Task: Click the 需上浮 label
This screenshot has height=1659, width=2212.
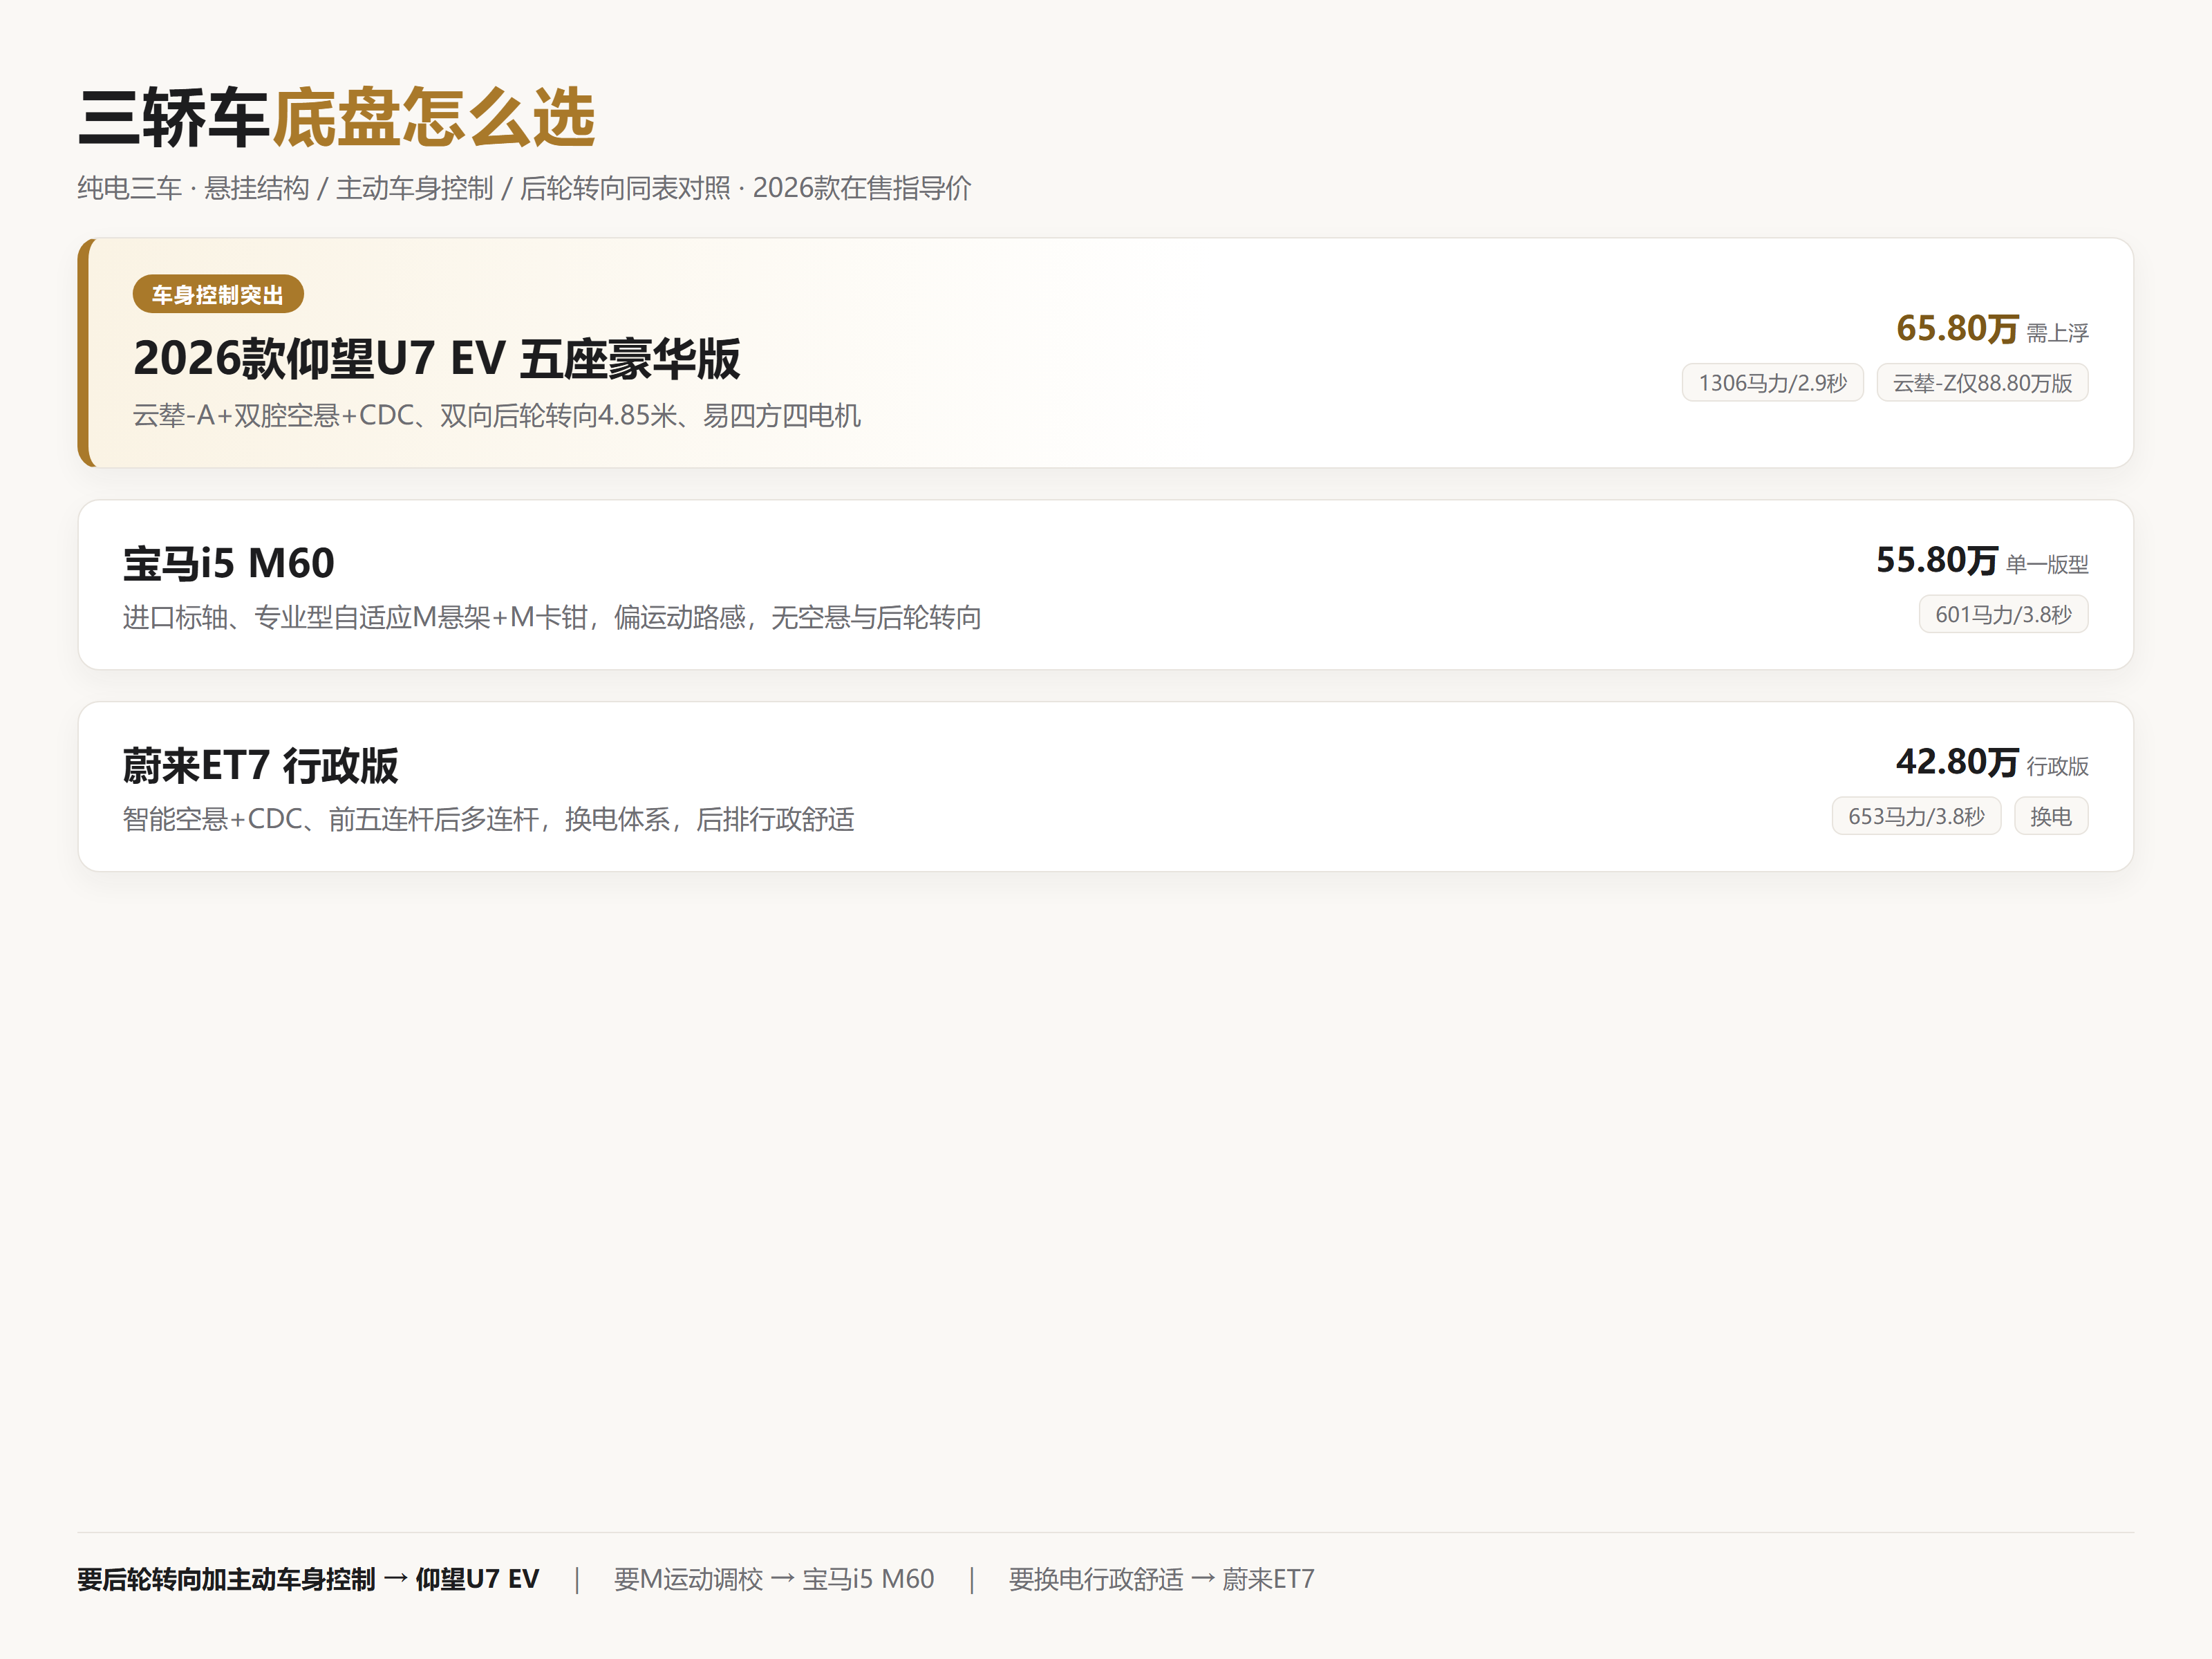Action: point(2057,332)
